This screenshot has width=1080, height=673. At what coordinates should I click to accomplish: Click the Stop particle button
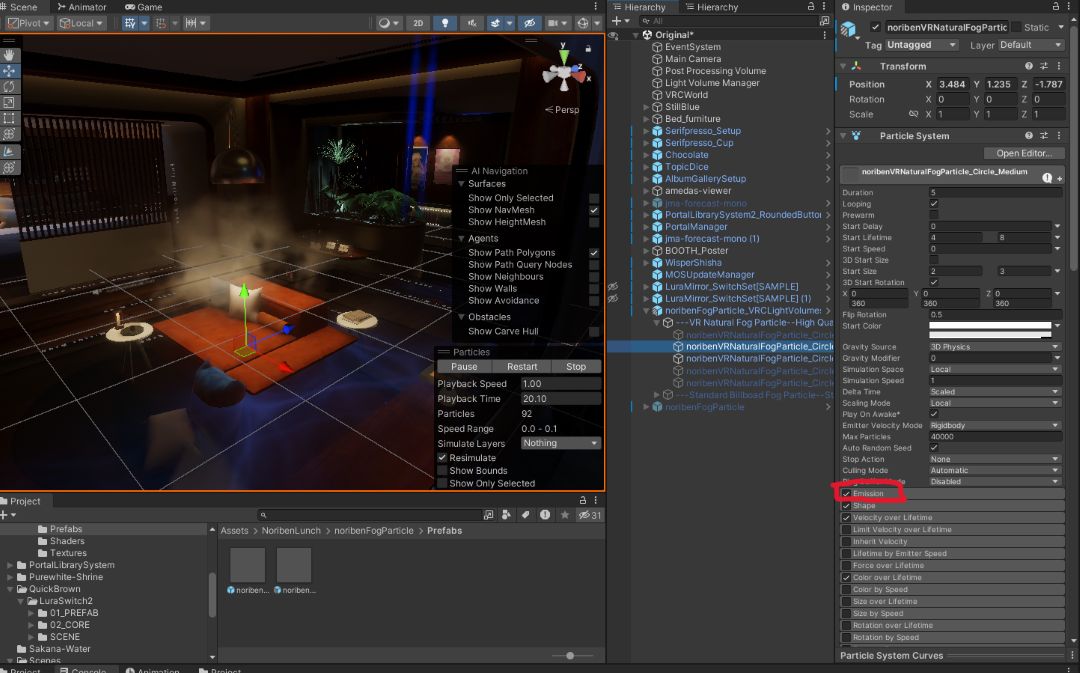(x=576, y=366)
